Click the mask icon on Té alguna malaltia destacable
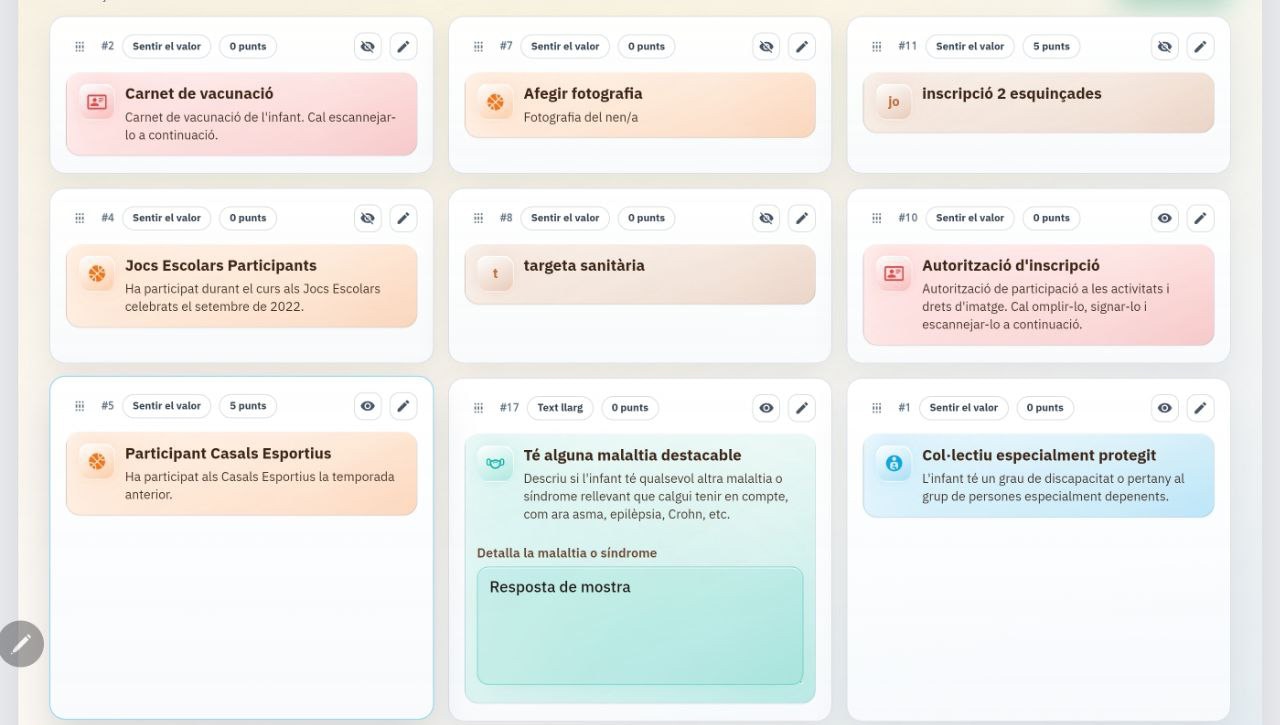 click(494, 462)
